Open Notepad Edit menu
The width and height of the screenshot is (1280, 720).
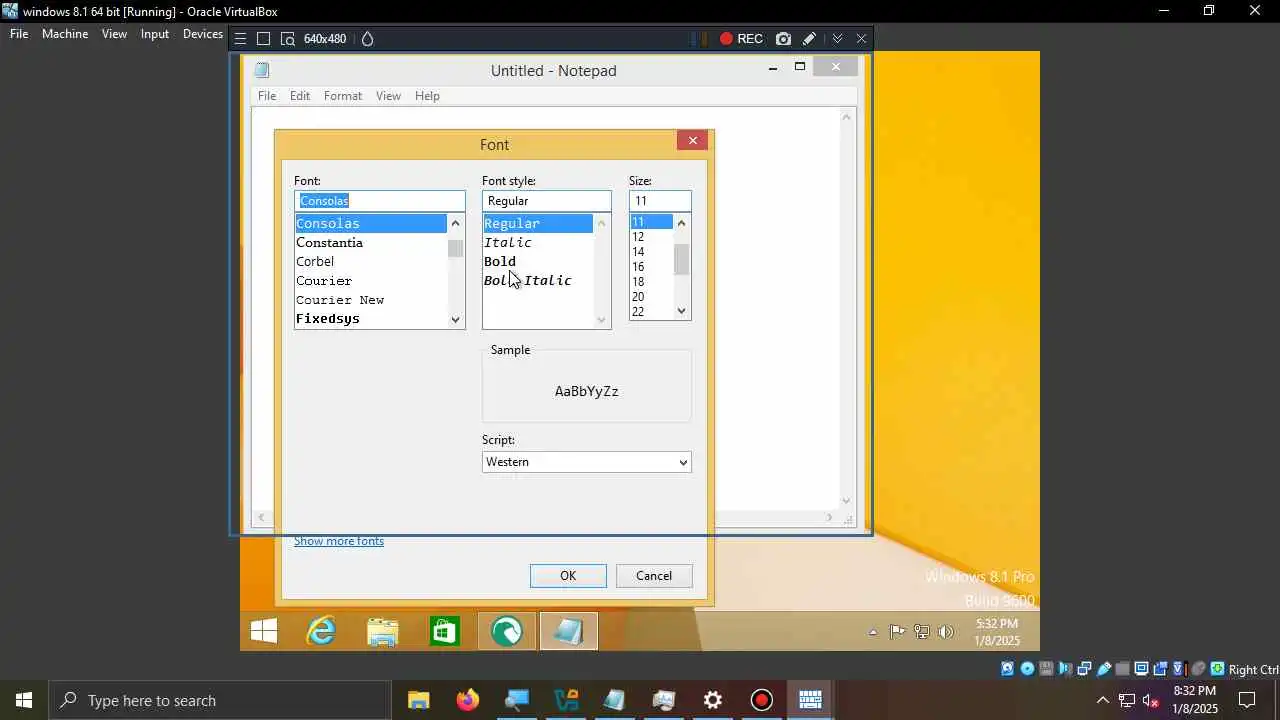pyautogui.click(x=300, y=96)
